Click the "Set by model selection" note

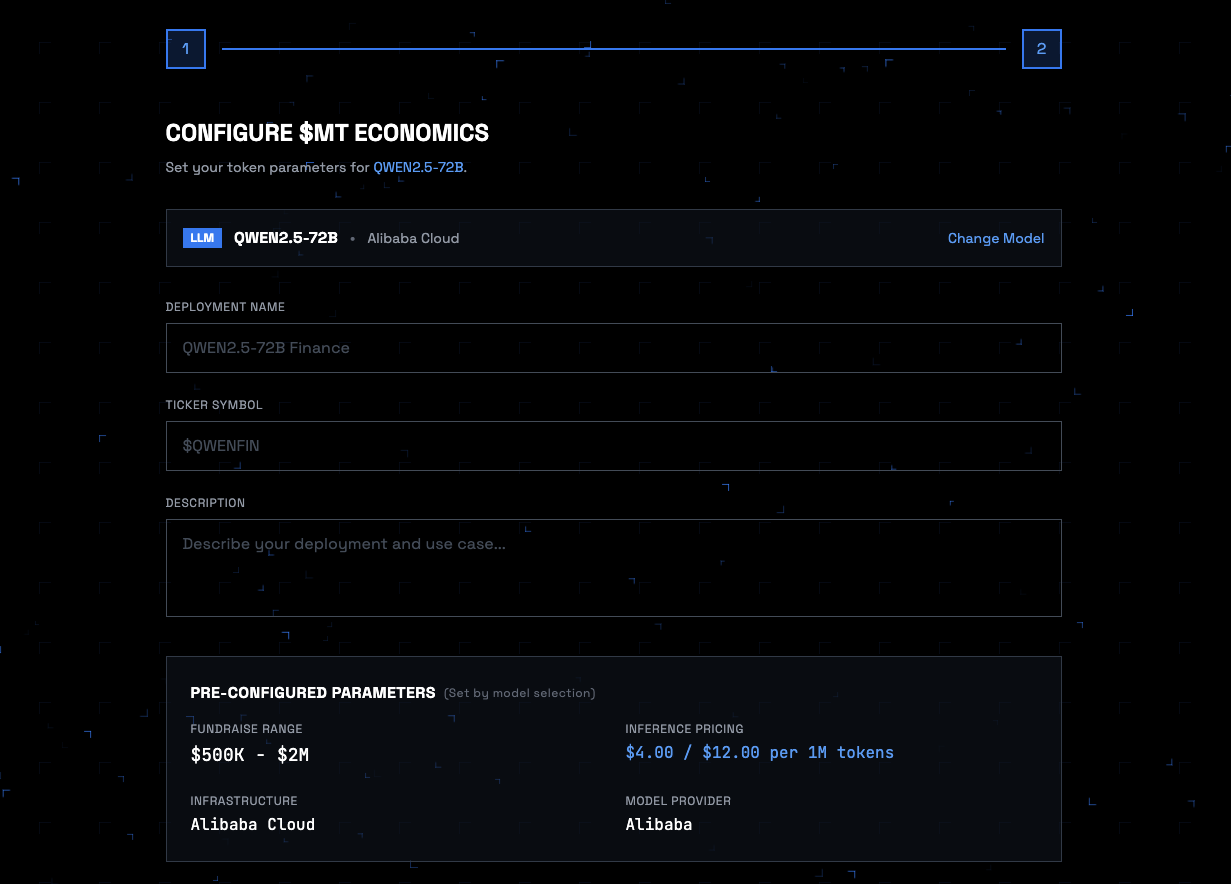pos(519,693)
